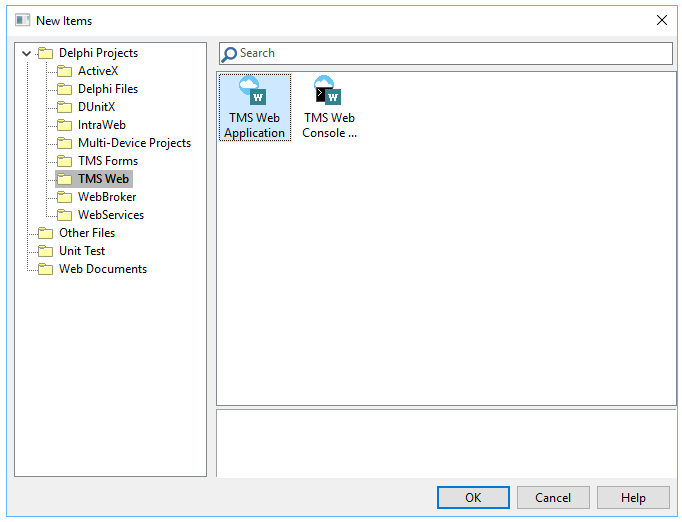Click the Delphi Files folder icon
This screenshot has width=682, height=522.
click(x=64, y=89)
